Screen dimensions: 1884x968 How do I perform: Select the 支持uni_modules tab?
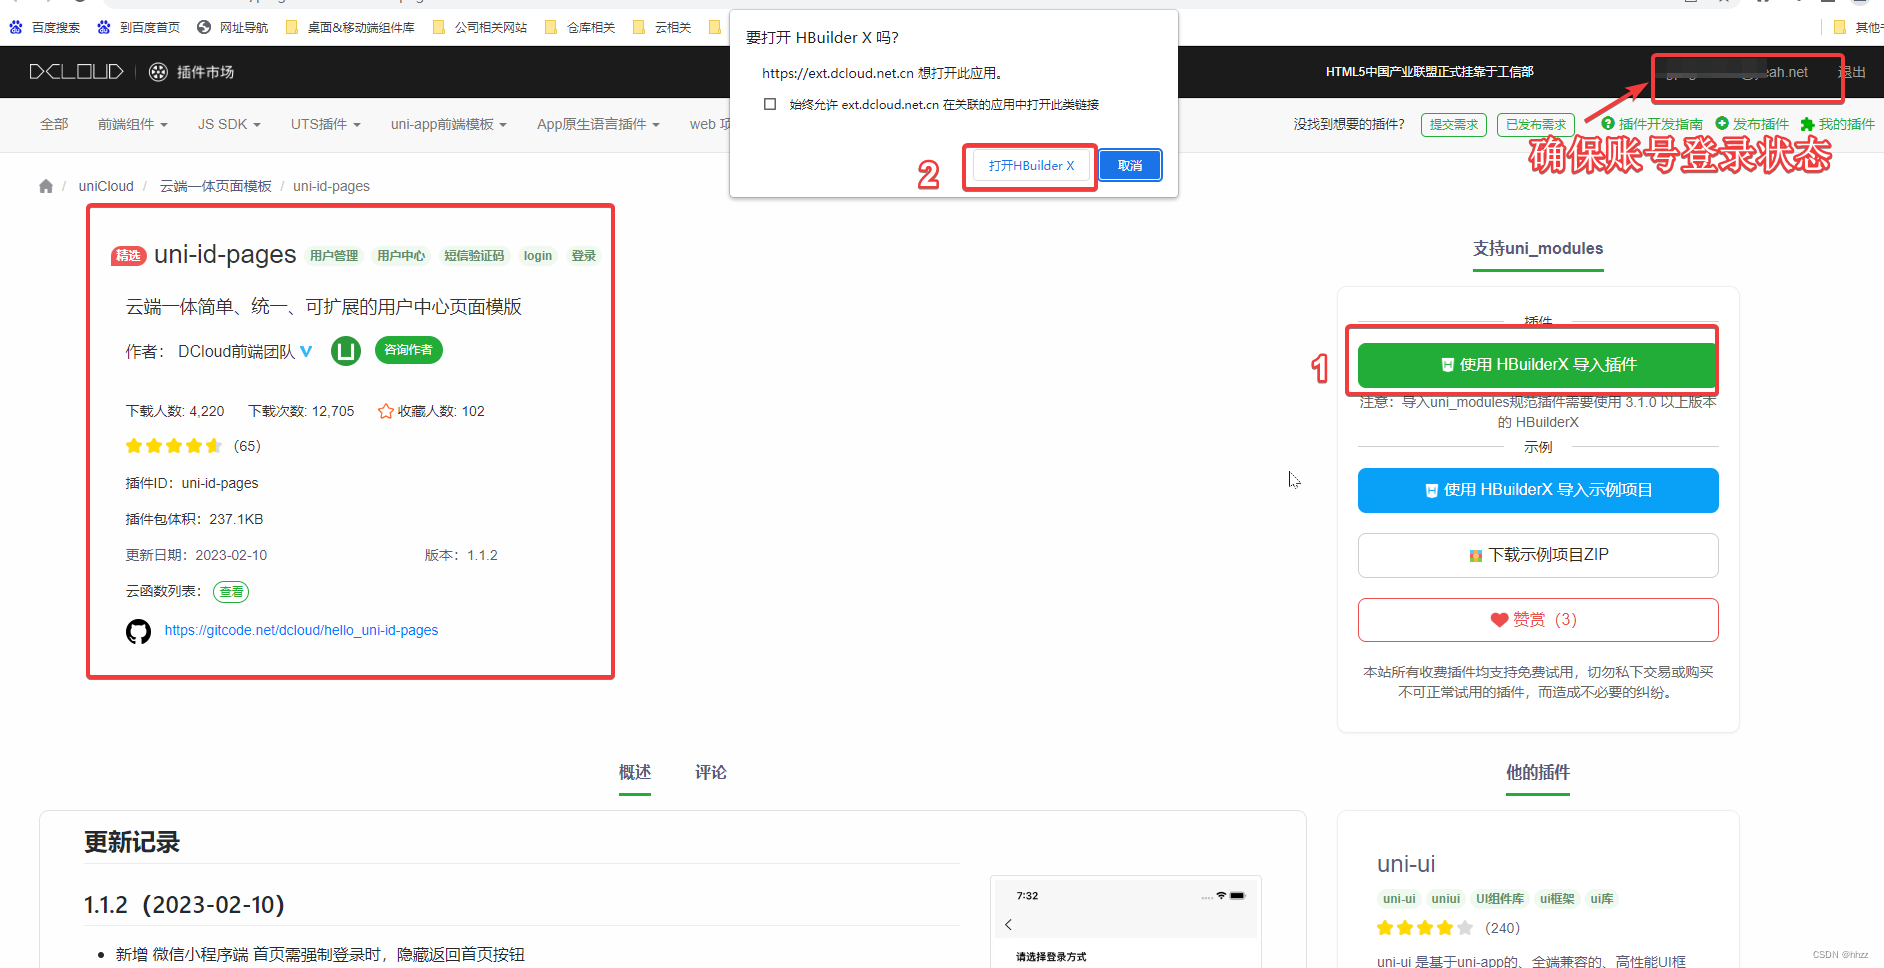tap(1538, 248)
